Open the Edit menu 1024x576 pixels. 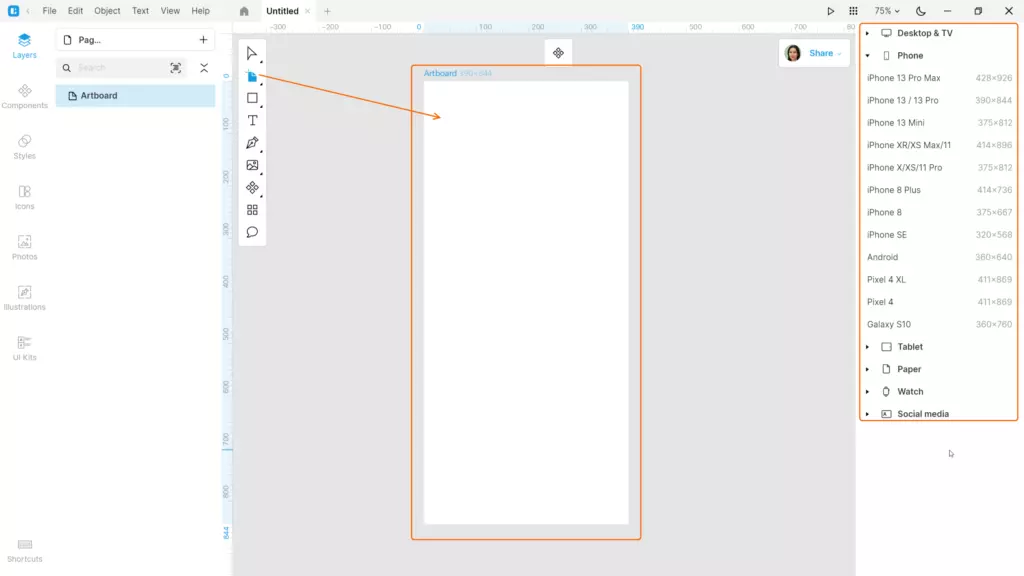tap(75, 11)
